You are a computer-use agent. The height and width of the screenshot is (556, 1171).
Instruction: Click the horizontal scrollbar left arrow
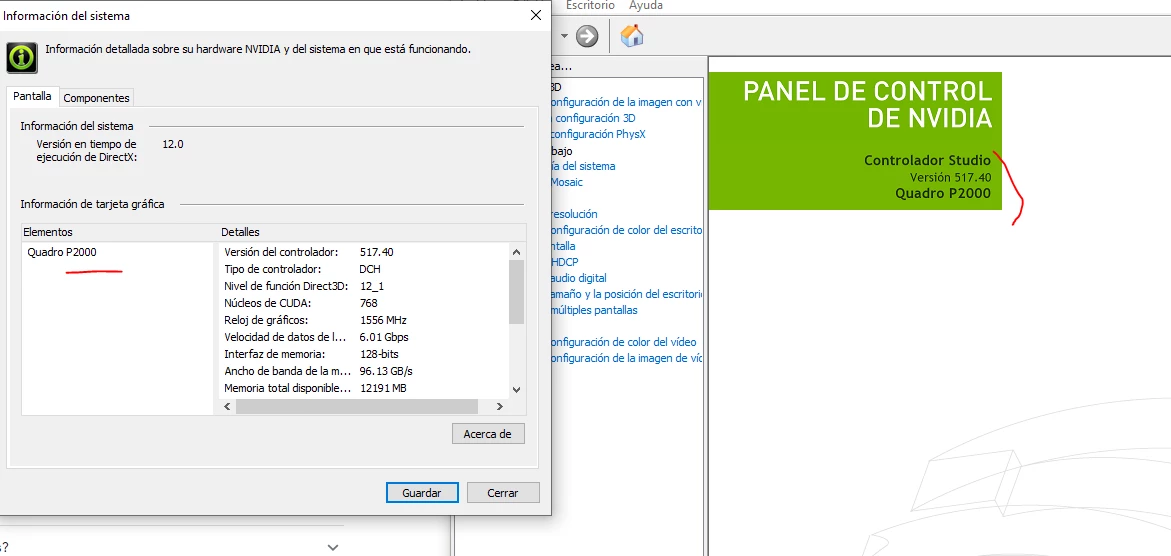point(227,407)
